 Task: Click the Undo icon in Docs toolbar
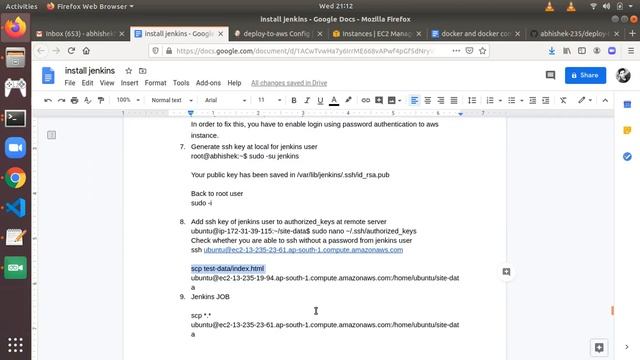coord(48,100)
